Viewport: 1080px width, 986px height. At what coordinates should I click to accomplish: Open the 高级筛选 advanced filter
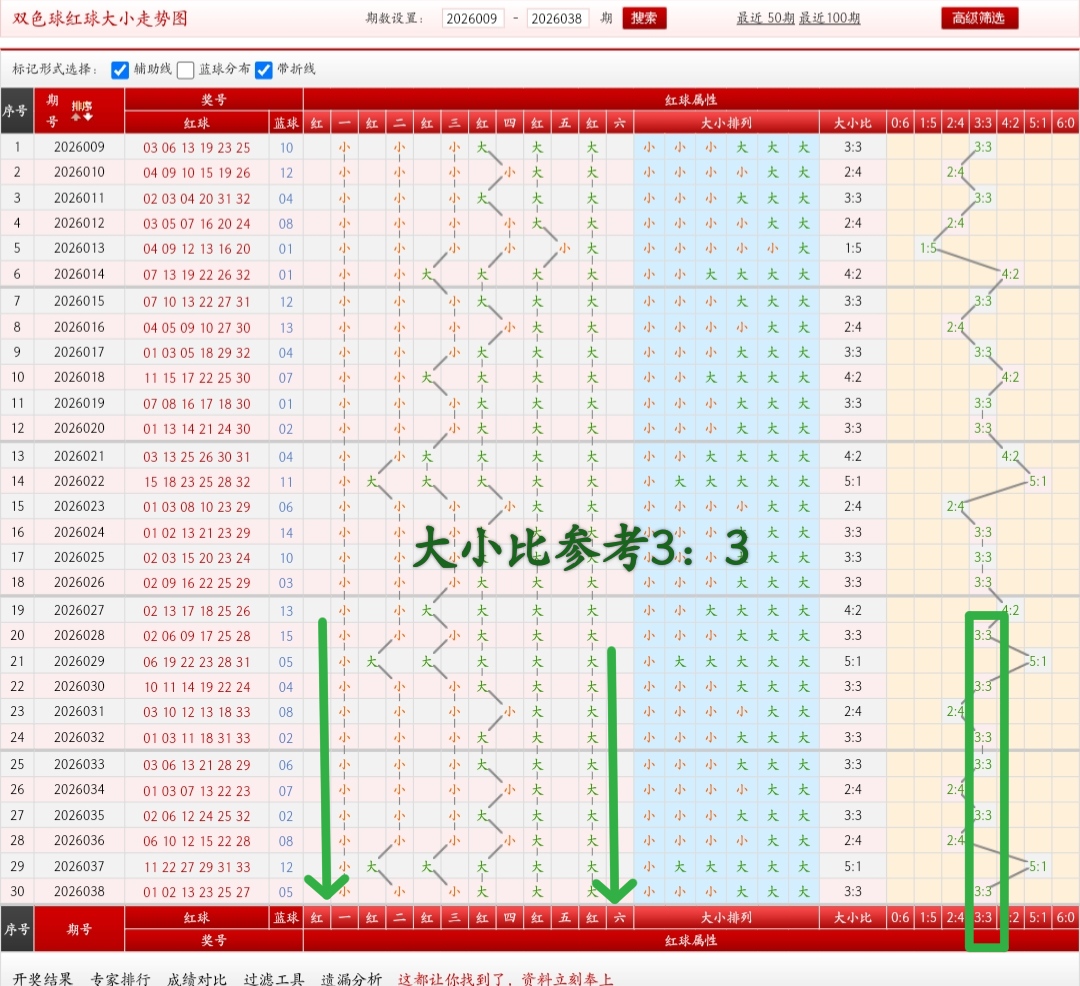[978, 18]
